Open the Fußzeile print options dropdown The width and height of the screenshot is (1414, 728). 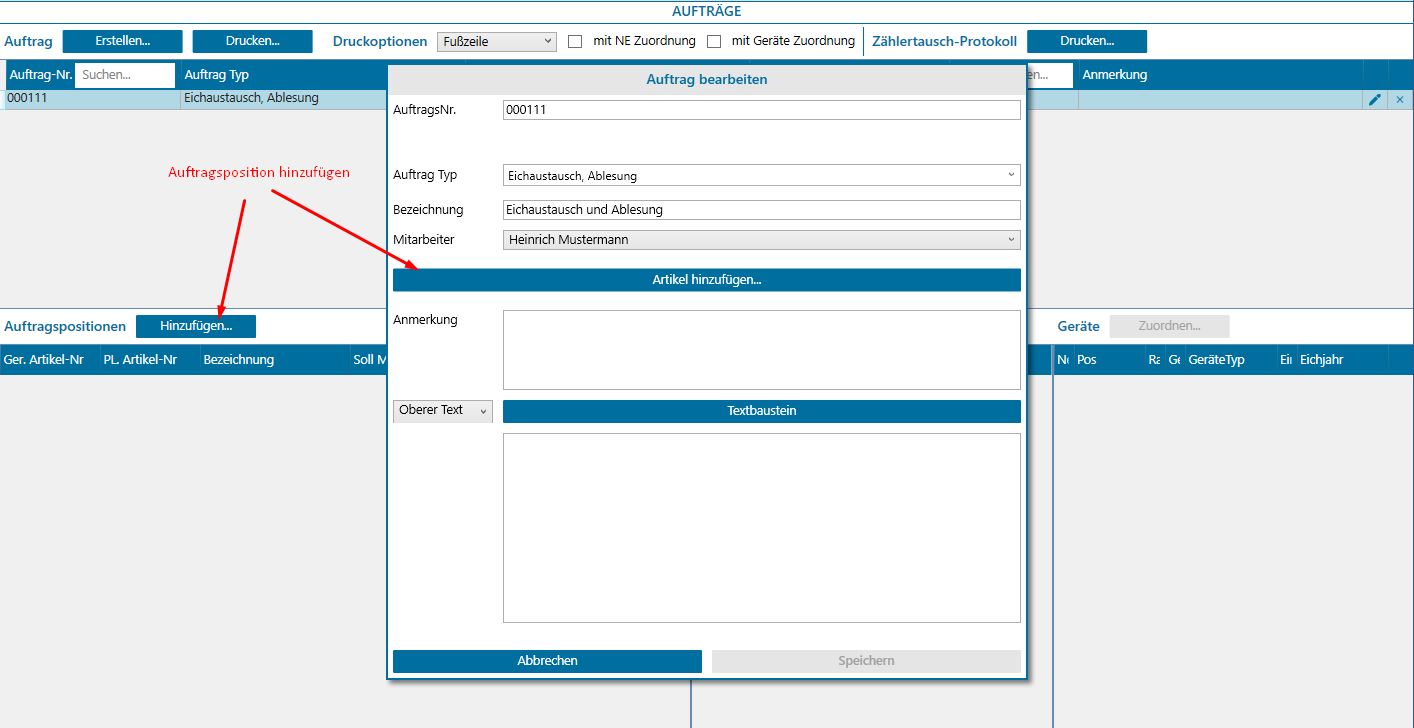click(497, 42)
